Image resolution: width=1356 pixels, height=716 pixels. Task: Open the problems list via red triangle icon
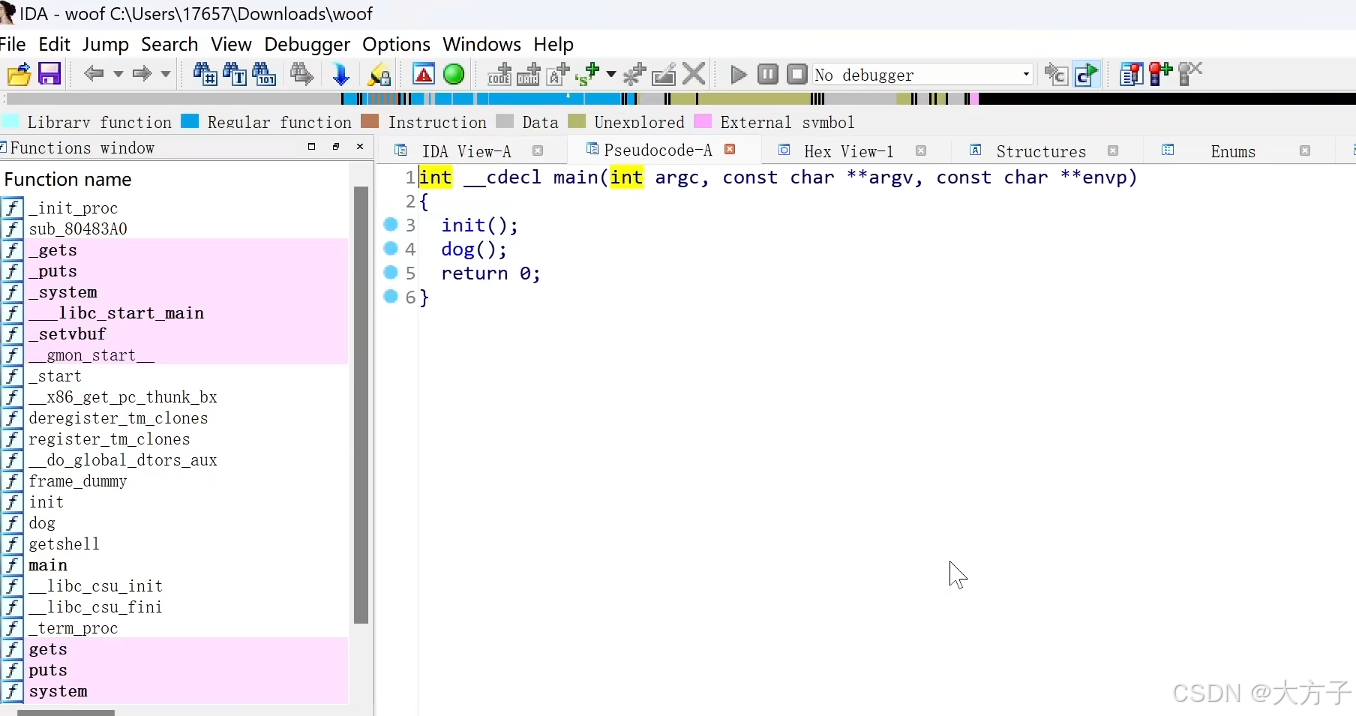click(423, 74)
